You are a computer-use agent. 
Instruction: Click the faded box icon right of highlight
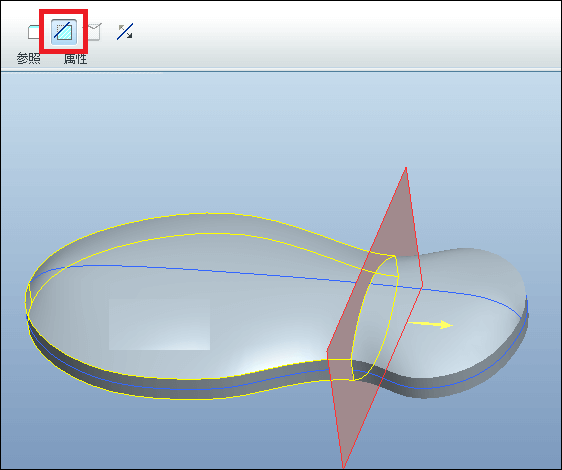(x=94, y=32)
